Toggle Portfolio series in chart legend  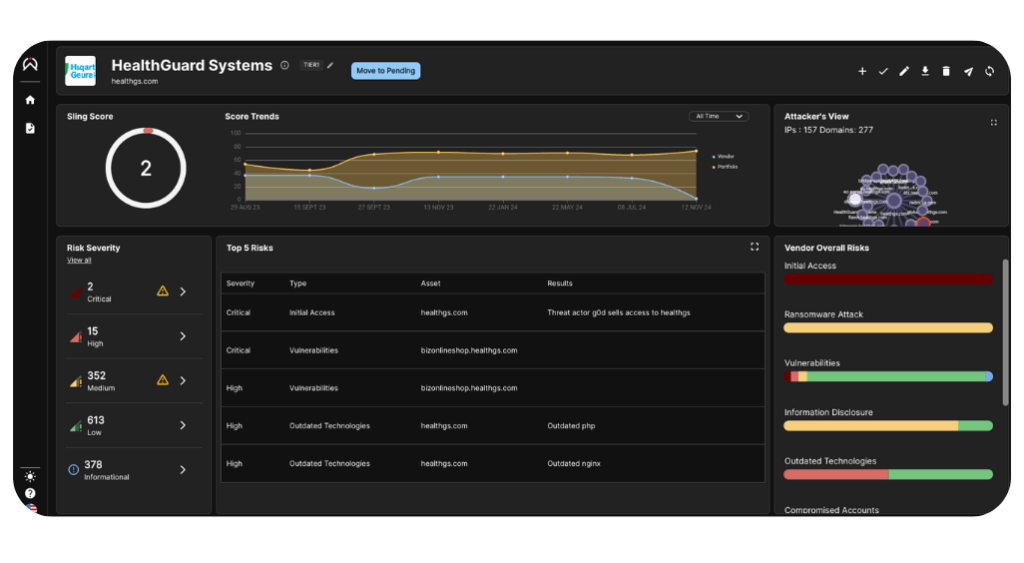tap(725, 167)
